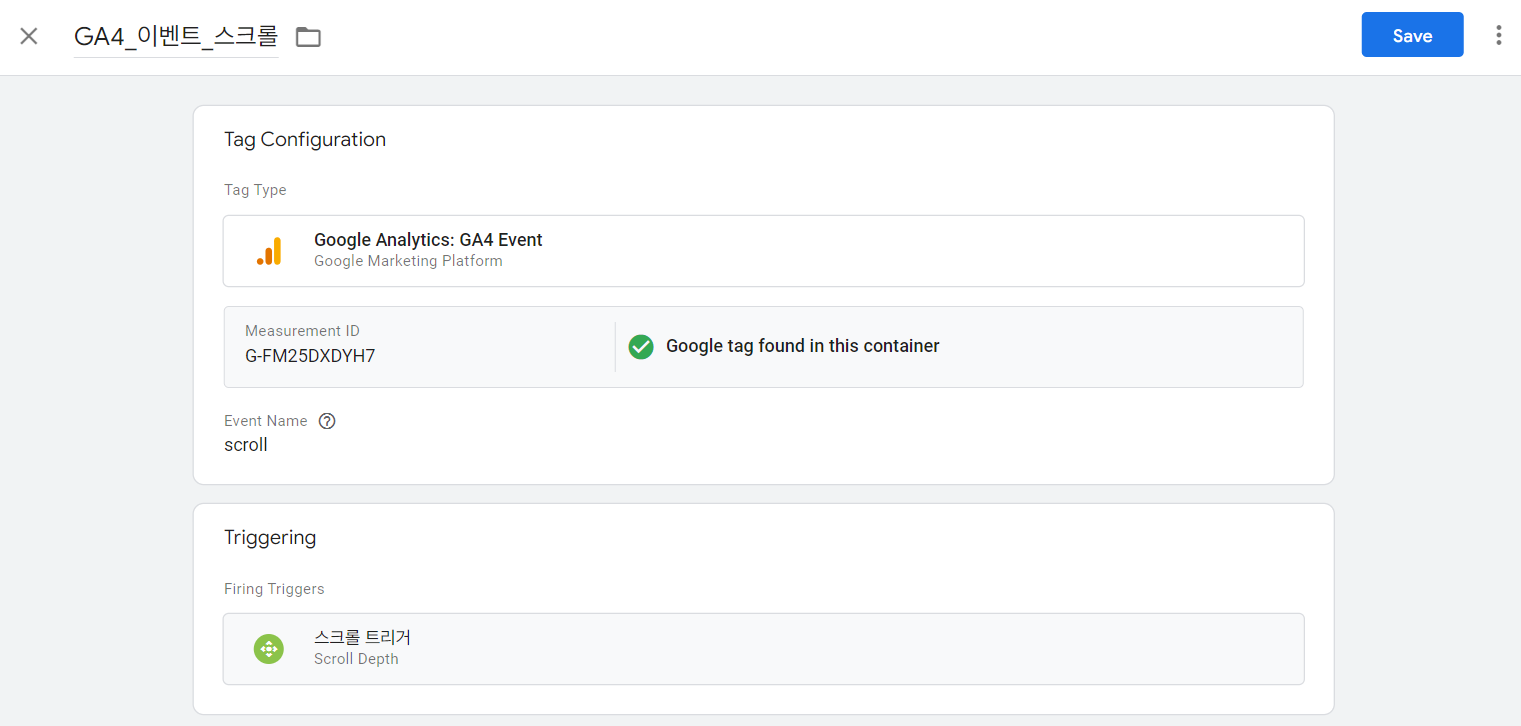Open the 스크롤 트리거 firing trigger
Viewport: 1521px width, 726px height.
coord(763,649)
